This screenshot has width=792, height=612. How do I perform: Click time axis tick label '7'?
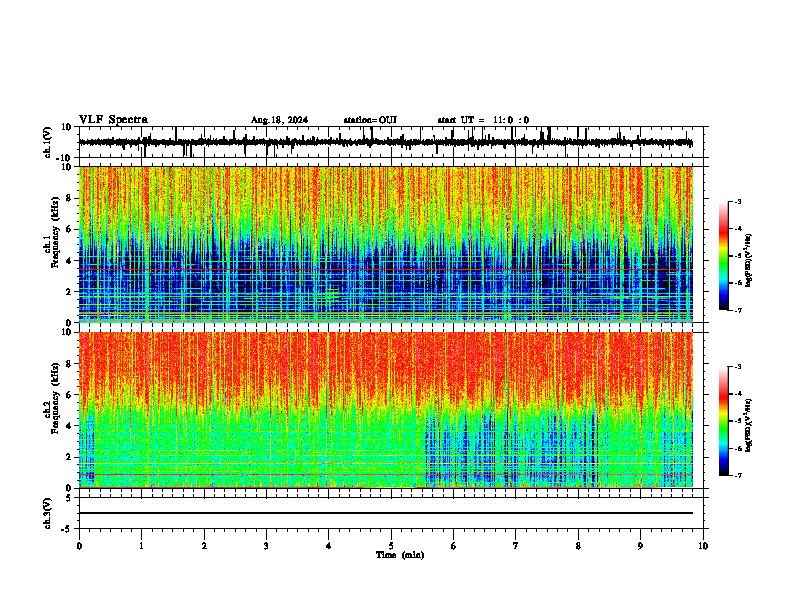pyautogui.click(x=516, y=546)
